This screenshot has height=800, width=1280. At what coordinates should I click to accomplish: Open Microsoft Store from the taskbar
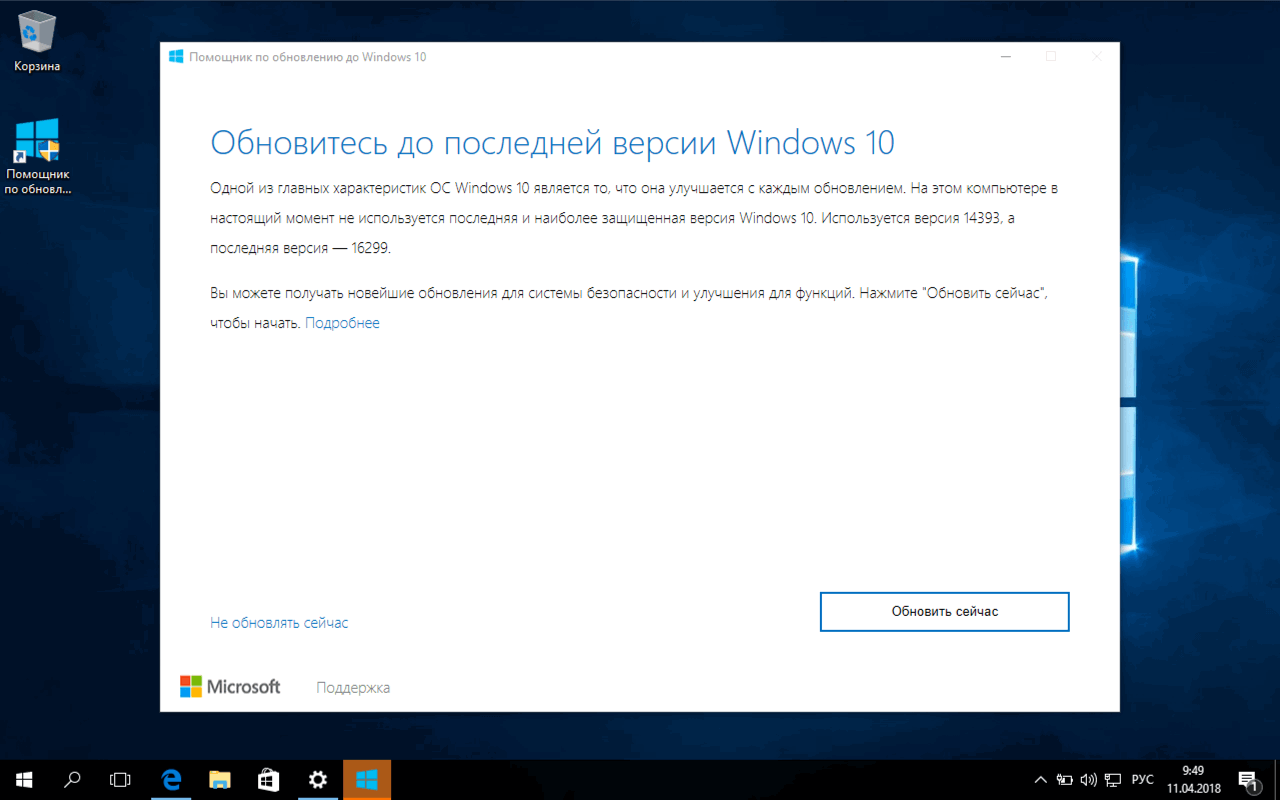[268, 780]
